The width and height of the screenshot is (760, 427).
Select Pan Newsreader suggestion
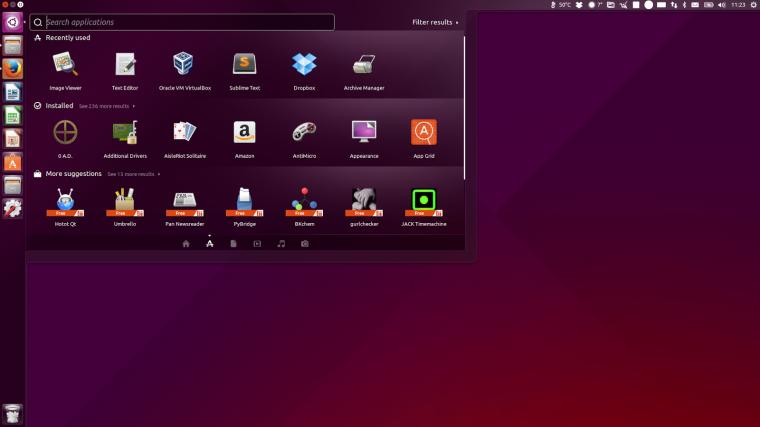[x=185, y=207]
